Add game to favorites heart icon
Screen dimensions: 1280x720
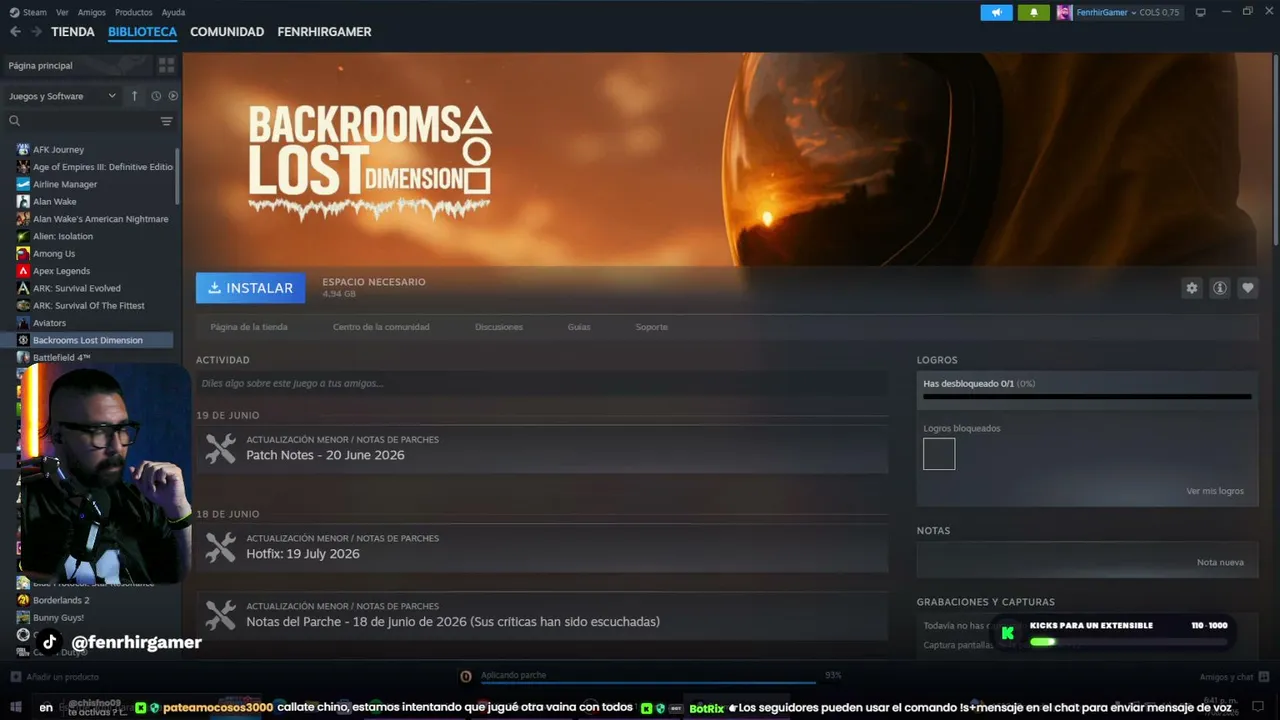coord(1248,288)
